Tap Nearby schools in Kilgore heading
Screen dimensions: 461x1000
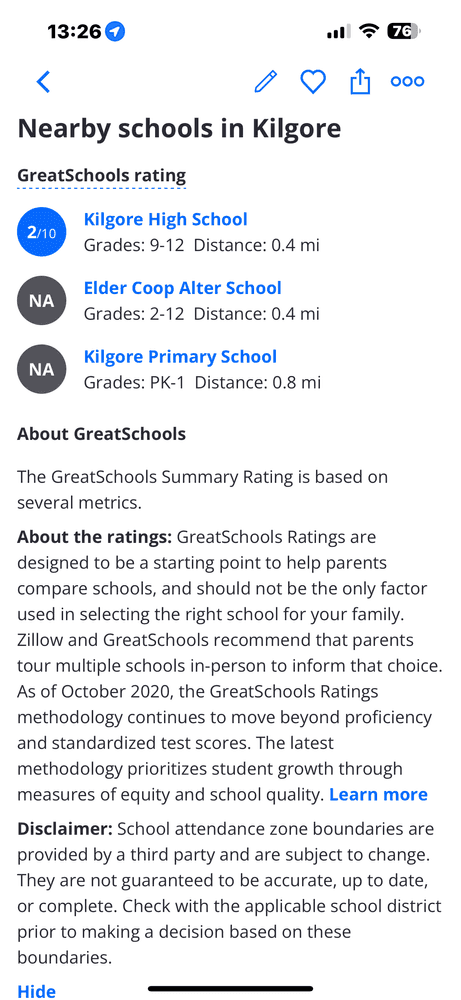tap(179, 129)
